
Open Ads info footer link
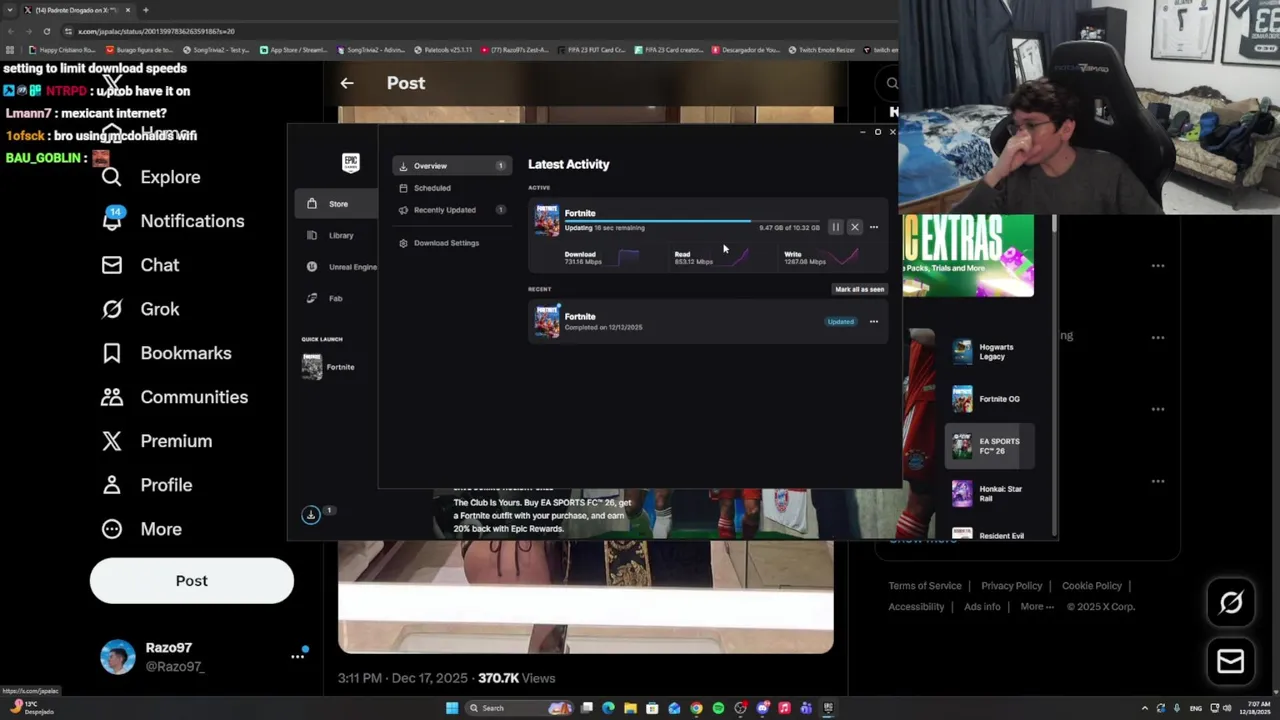tap(982, 607)
